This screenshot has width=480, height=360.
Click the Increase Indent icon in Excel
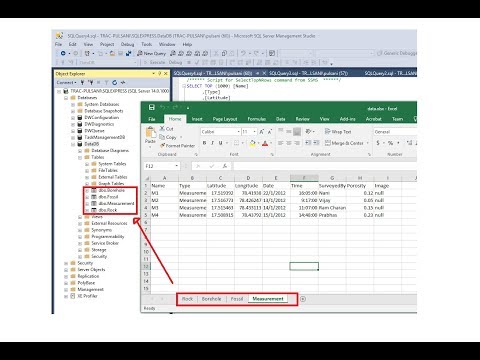coord(316,143)
